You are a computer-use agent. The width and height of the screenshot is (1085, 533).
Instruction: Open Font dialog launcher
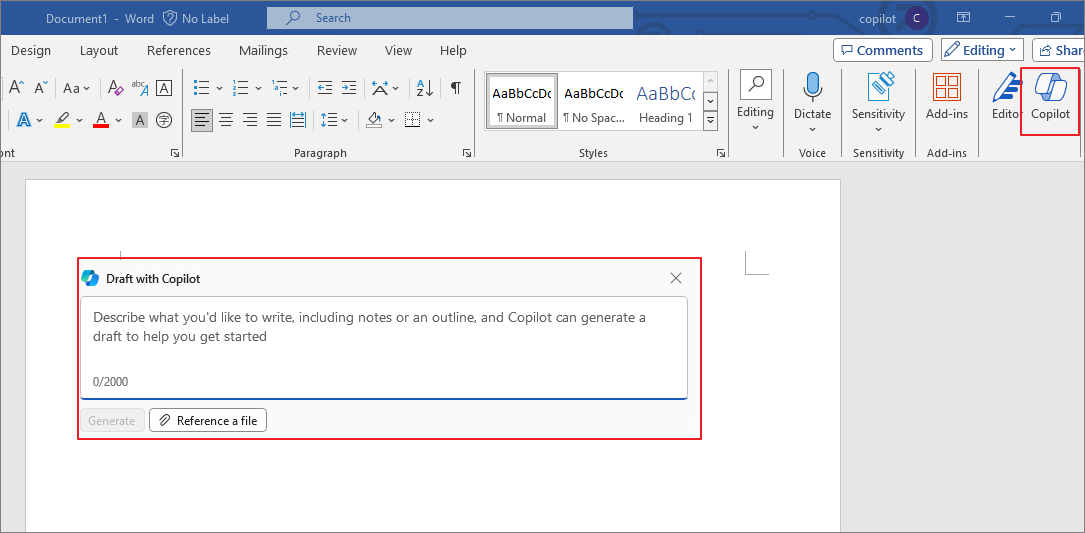(x=174, y=153)
